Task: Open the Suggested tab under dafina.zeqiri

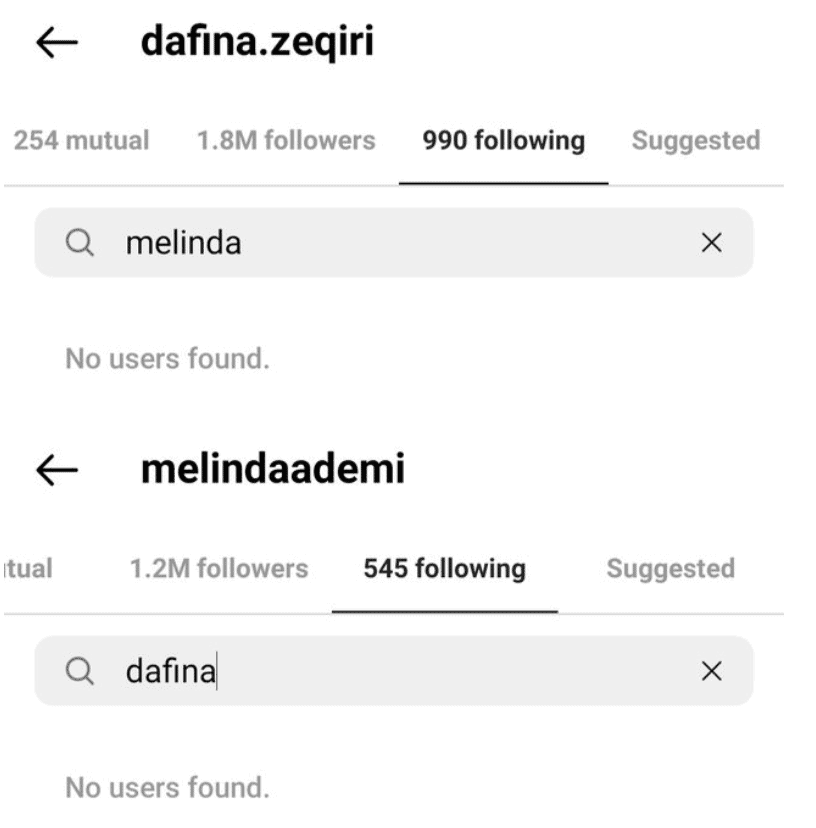Action: point(695,141)
